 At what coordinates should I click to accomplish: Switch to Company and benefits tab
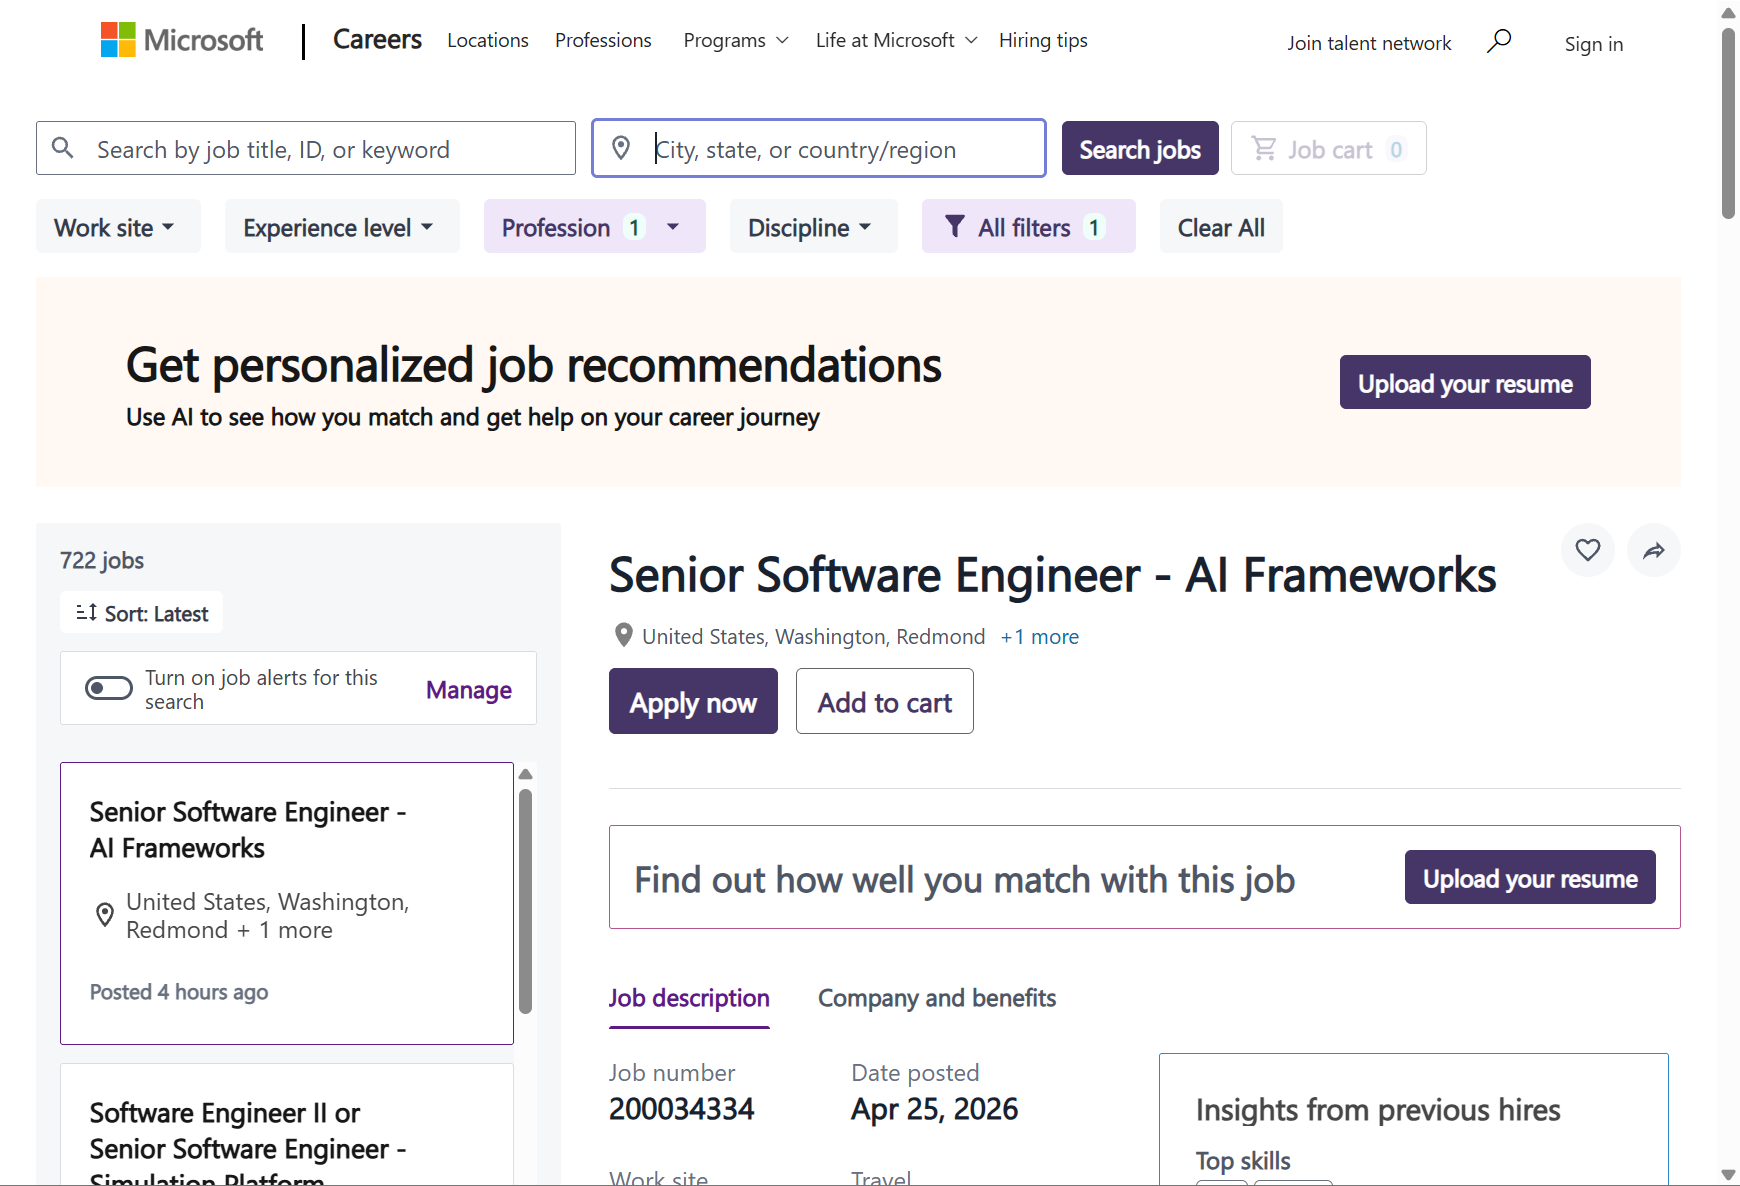(936, 998)
